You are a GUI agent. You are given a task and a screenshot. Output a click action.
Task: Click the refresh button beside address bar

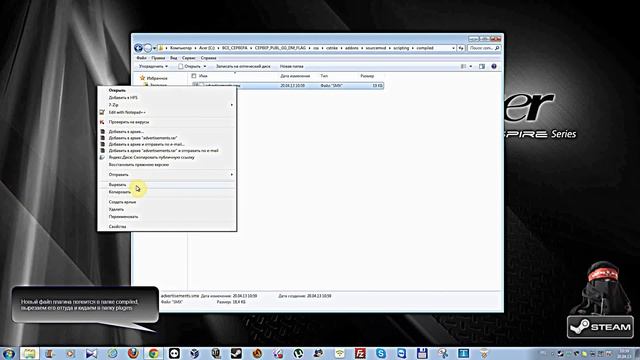click(461, 48)
